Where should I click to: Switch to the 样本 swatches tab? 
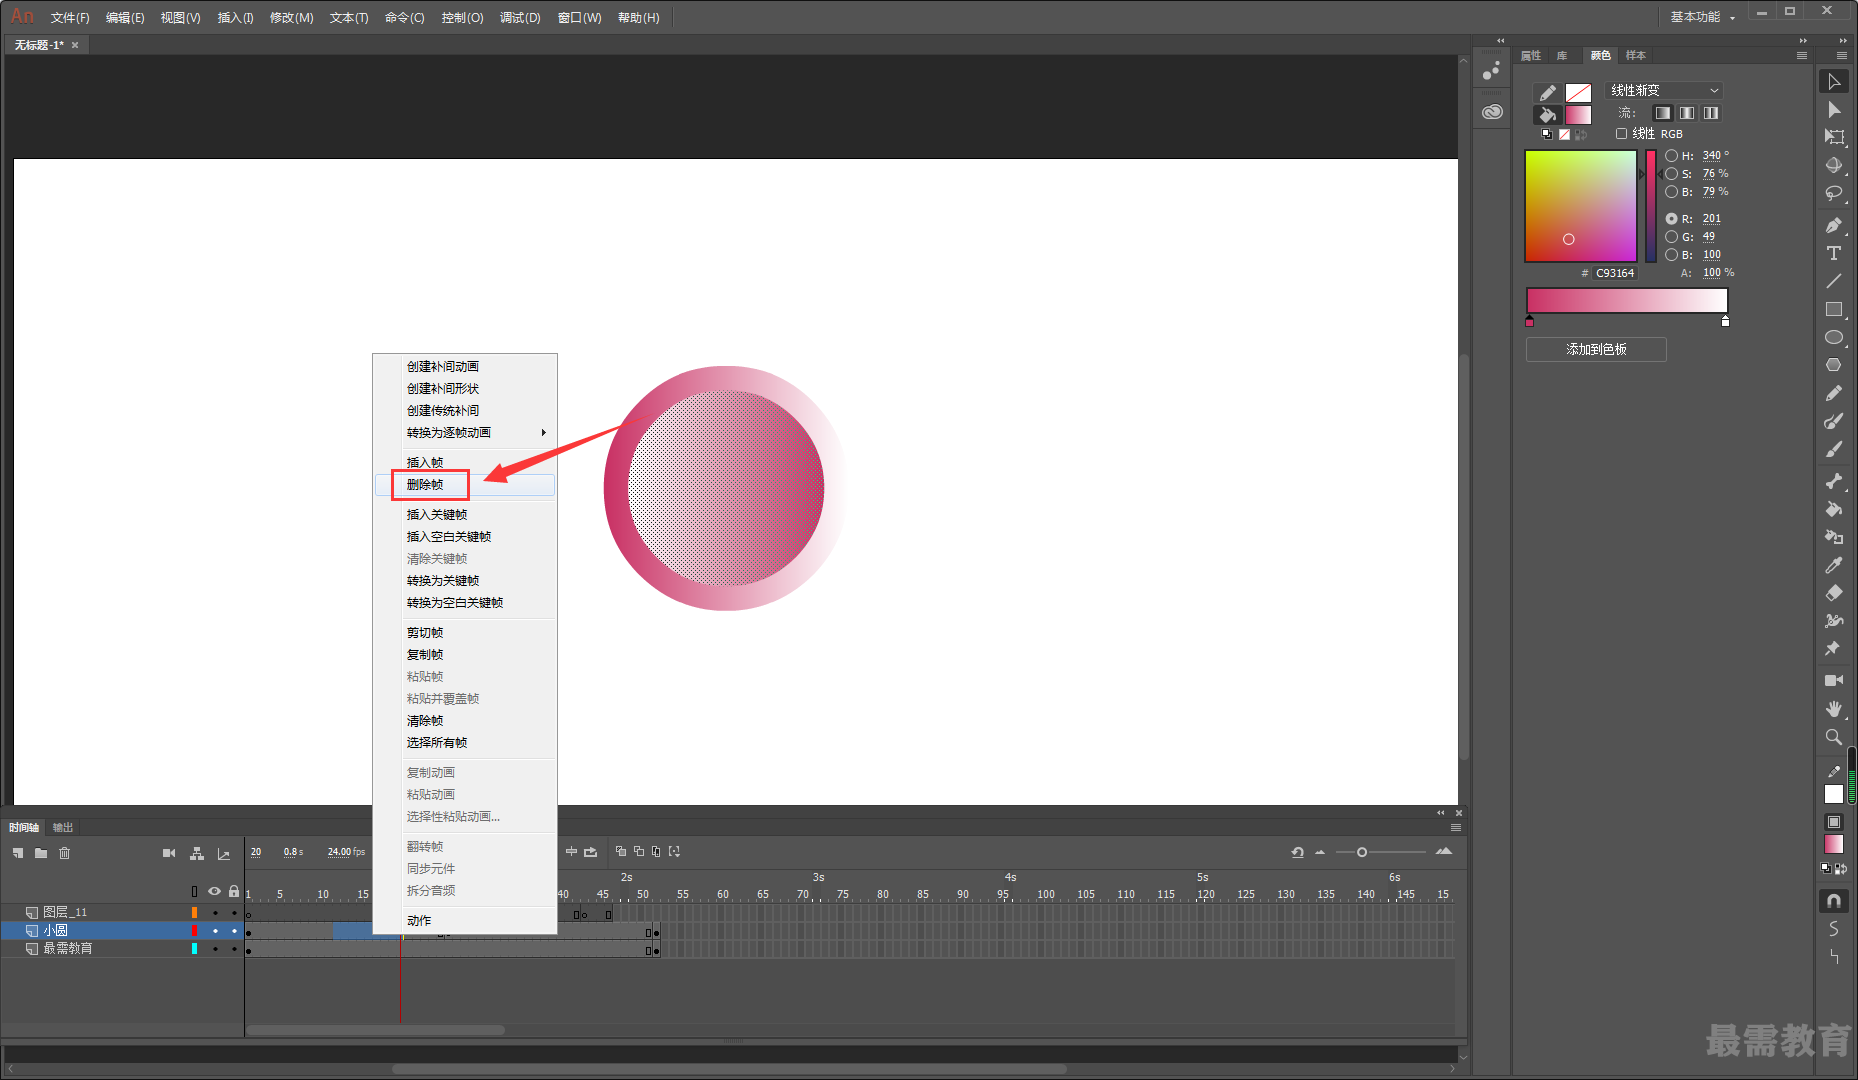point(1636,56)
